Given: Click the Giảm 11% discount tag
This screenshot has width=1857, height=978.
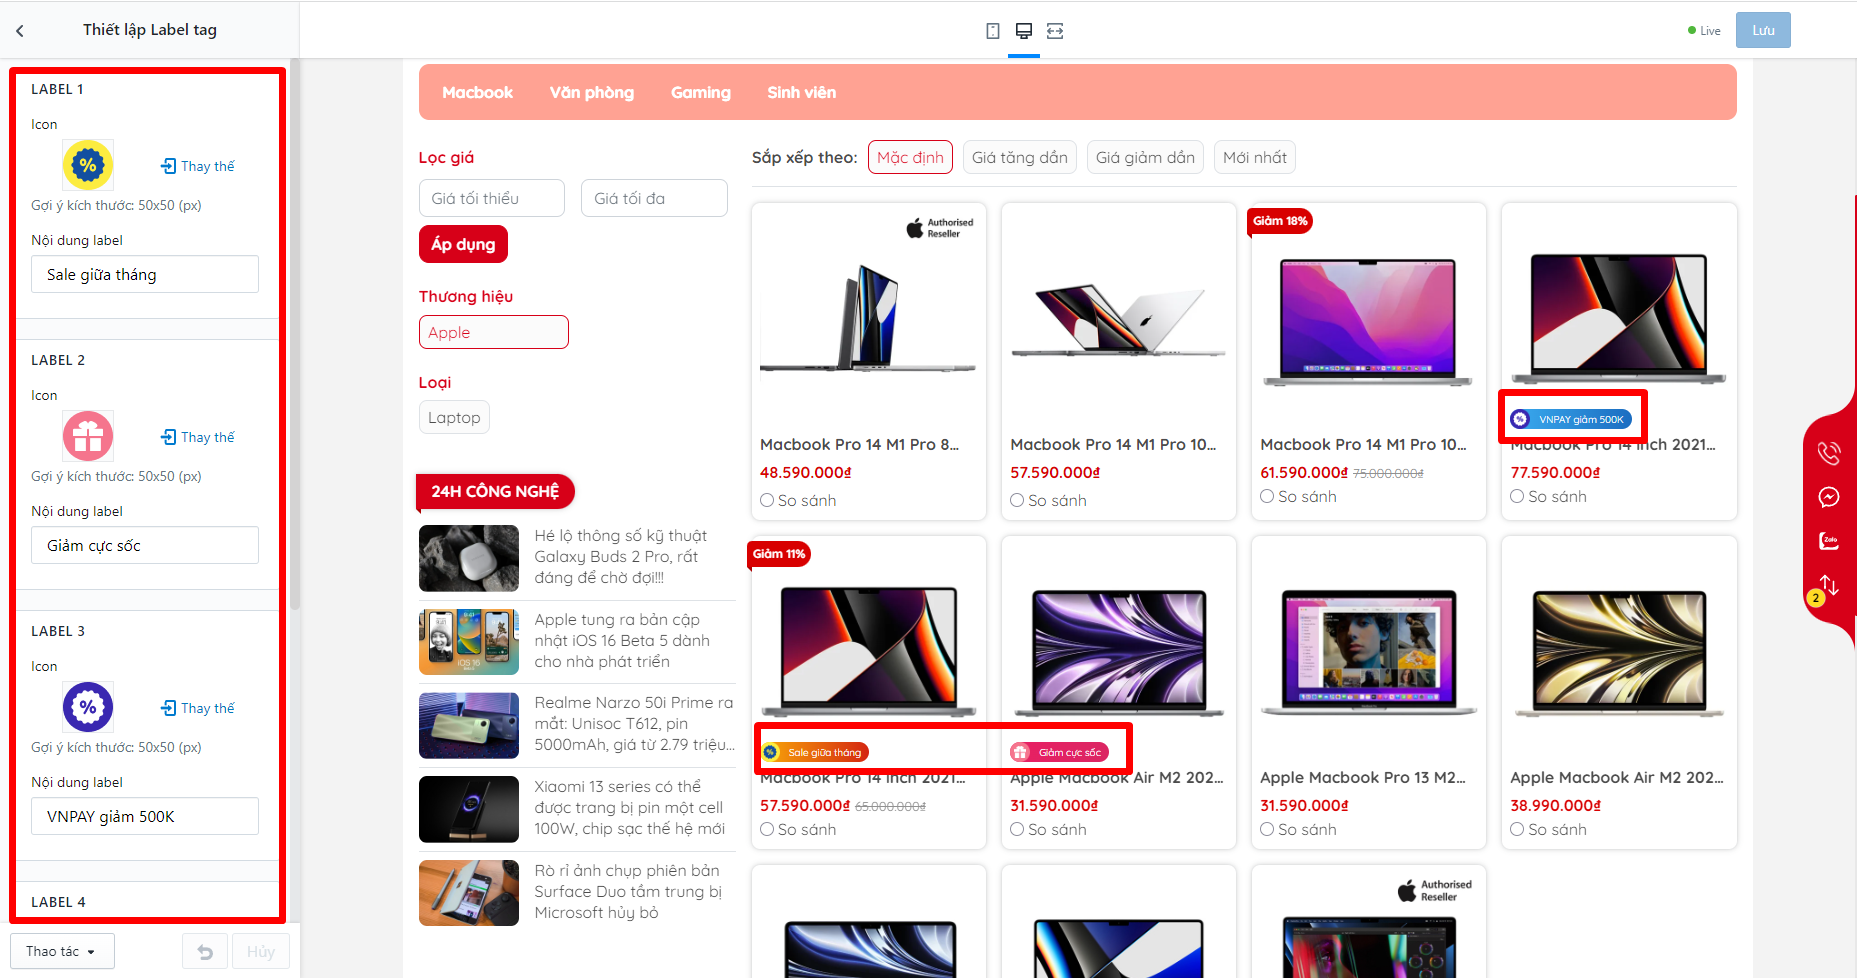Looking at the screenshot, I should pos(779,554).
